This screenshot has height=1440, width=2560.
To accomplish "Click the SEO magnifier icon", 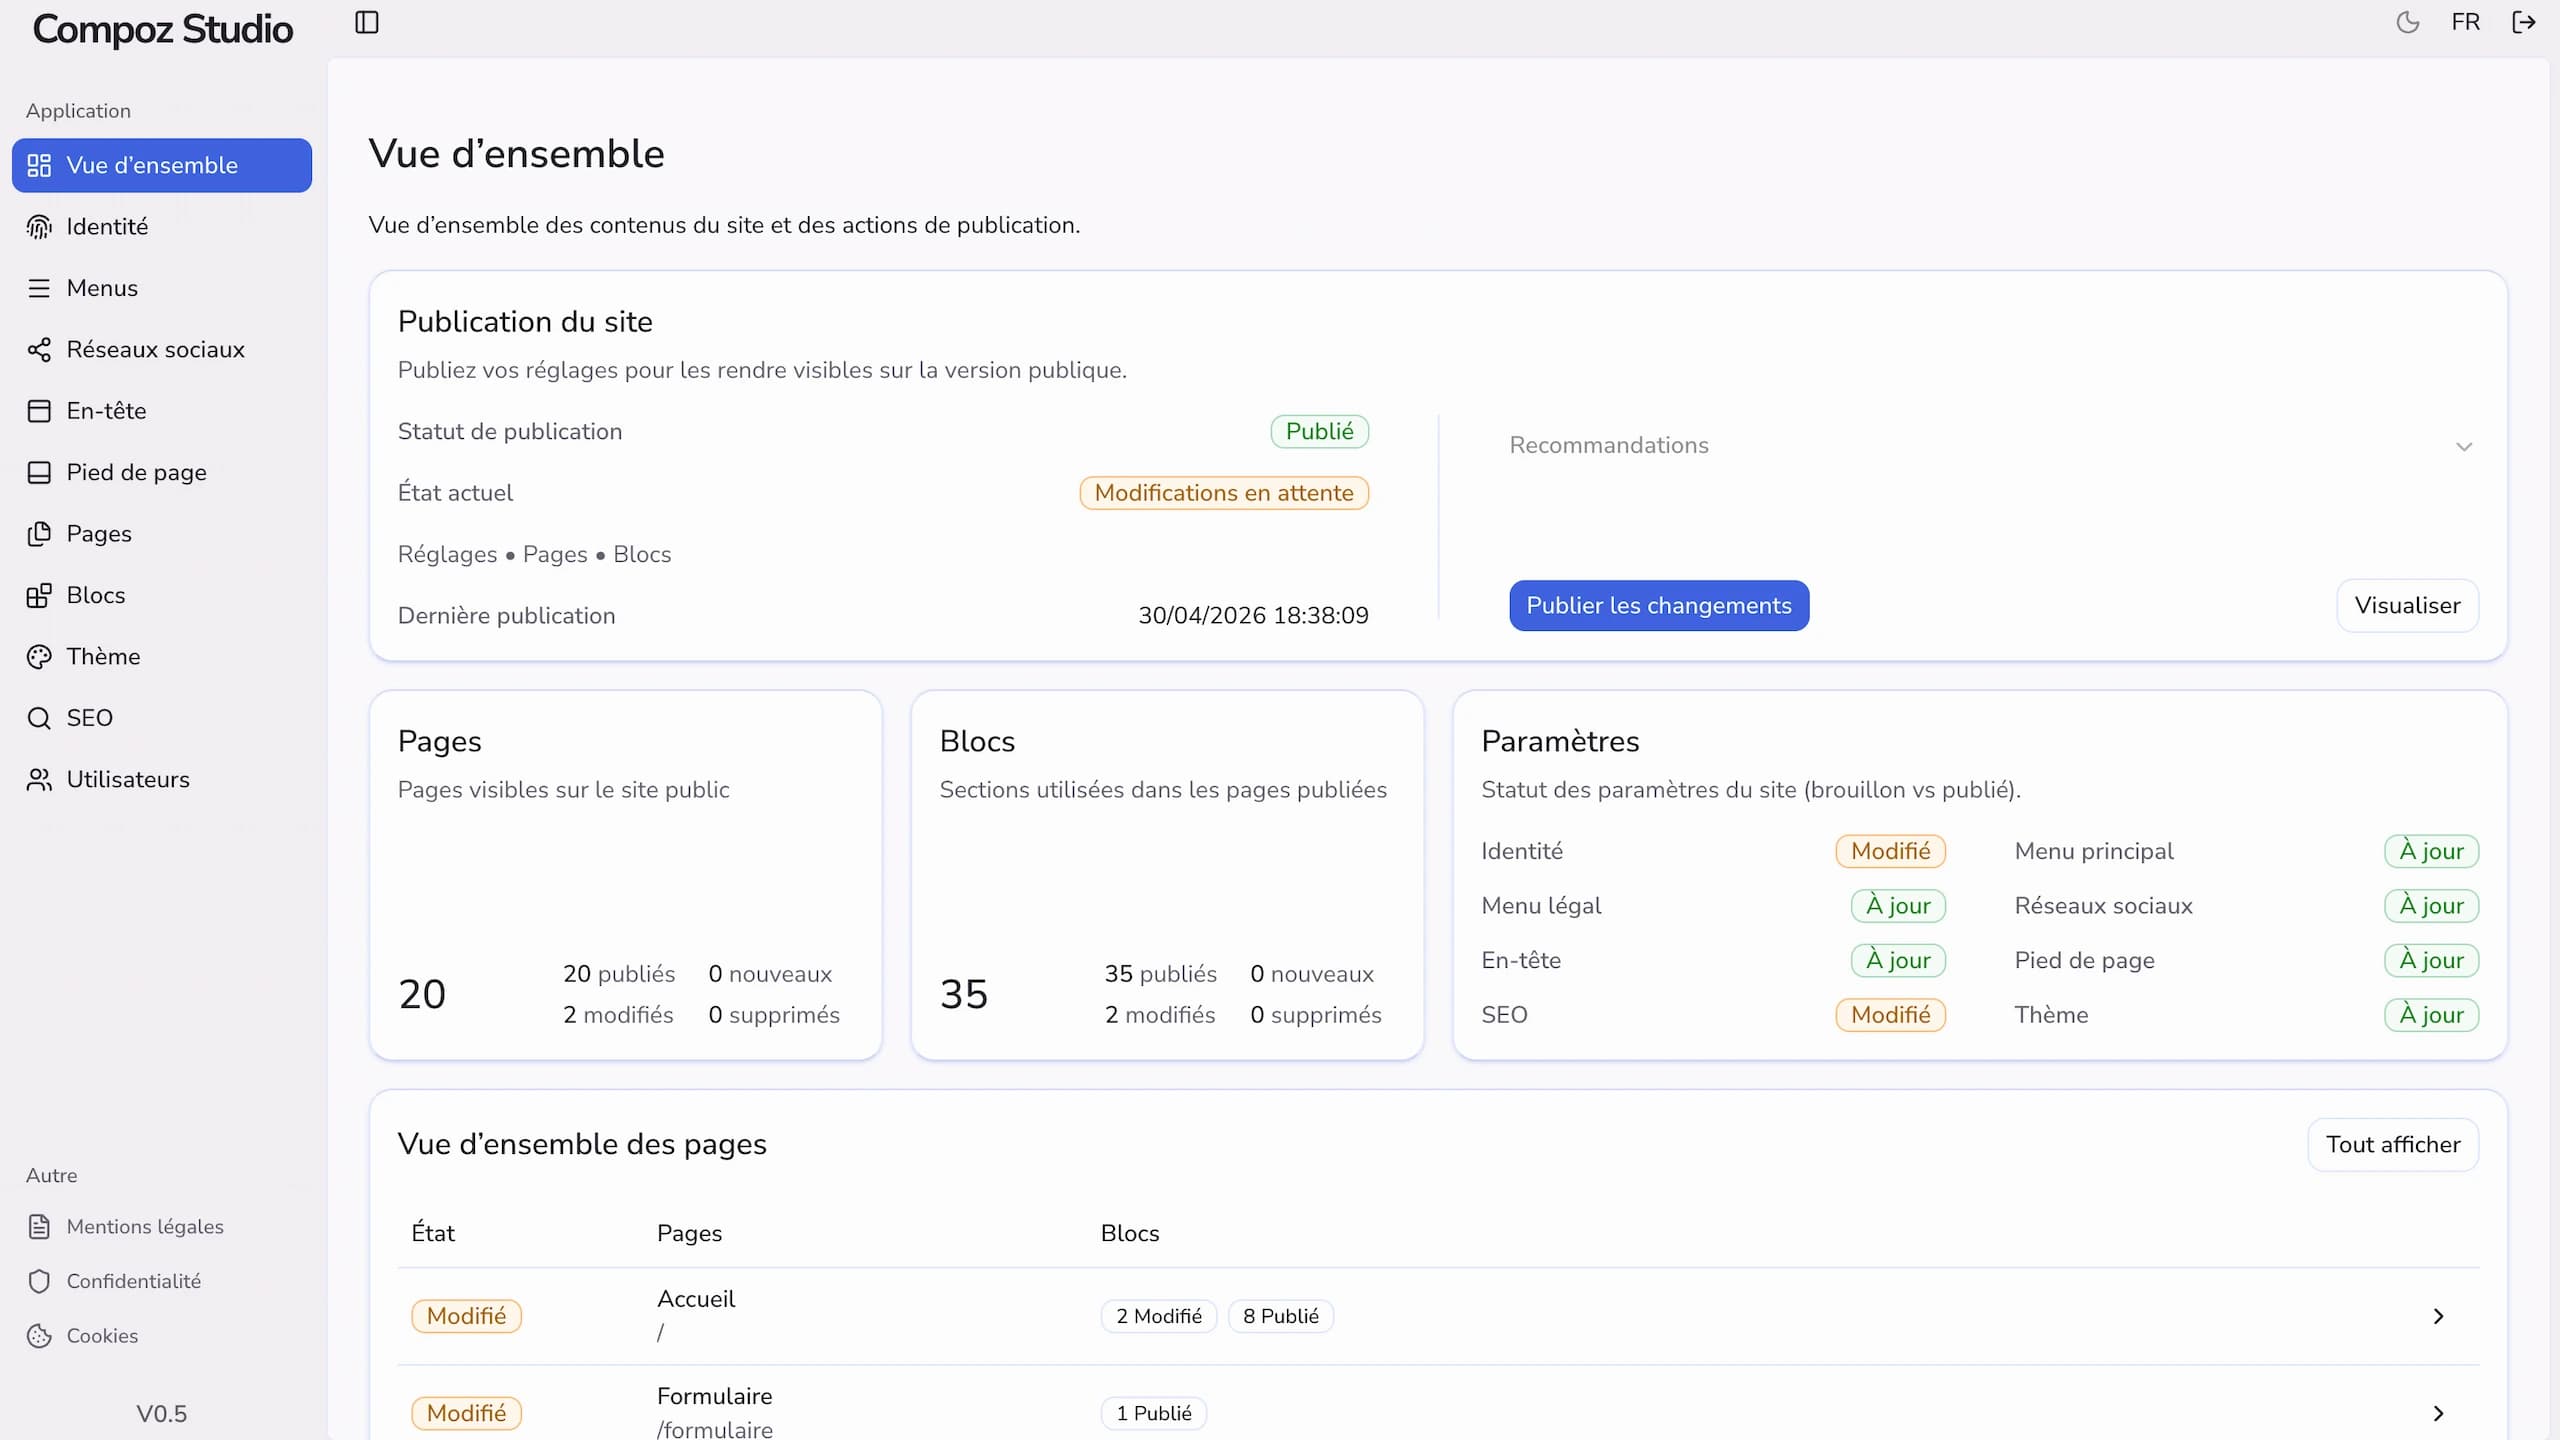I will click(39, 718).
